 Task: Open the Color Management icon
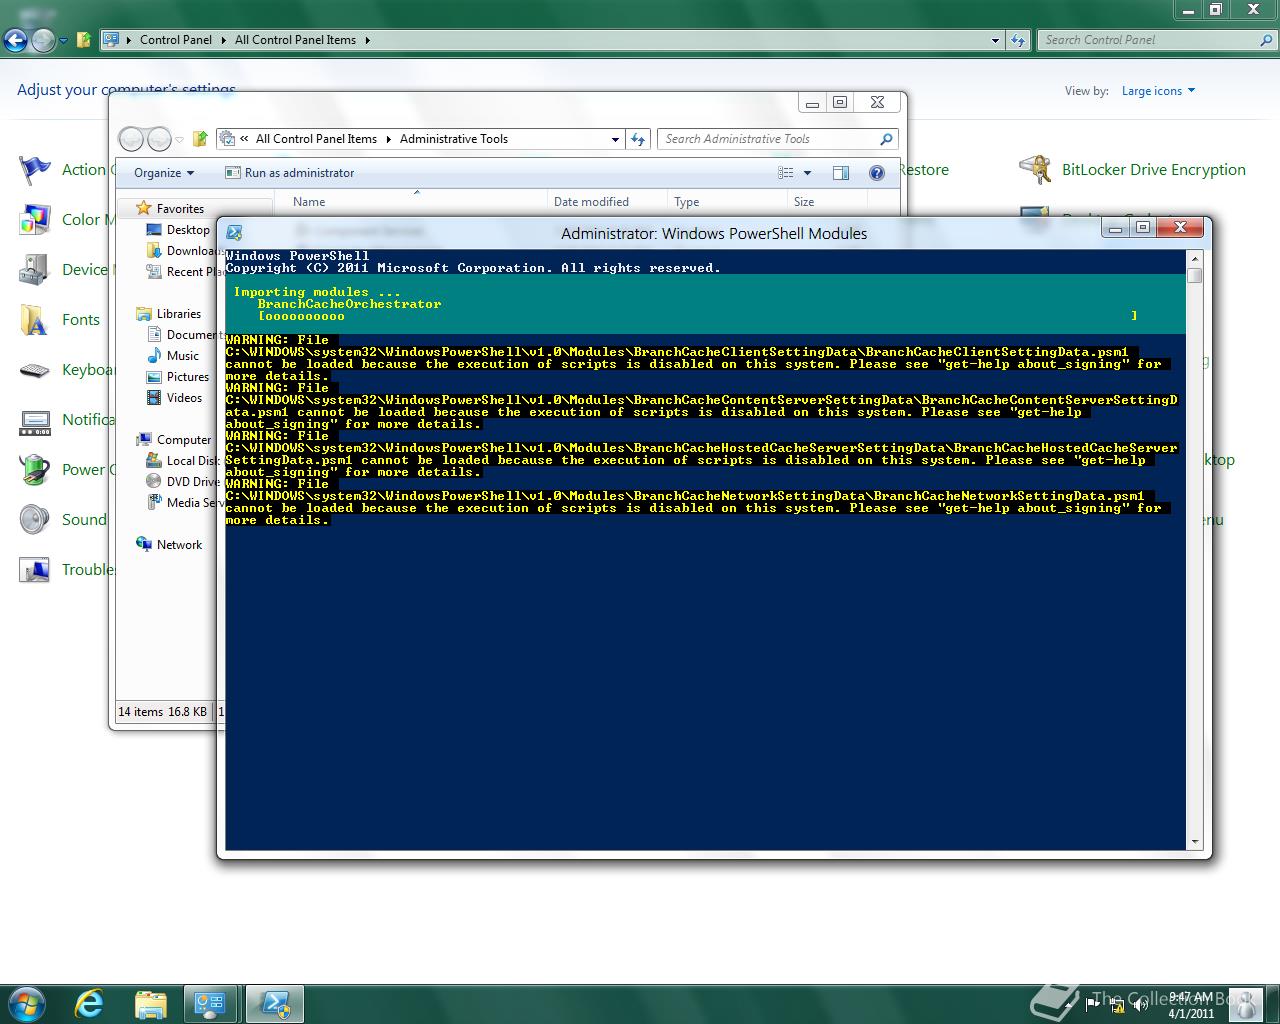(x=35, y=220)
